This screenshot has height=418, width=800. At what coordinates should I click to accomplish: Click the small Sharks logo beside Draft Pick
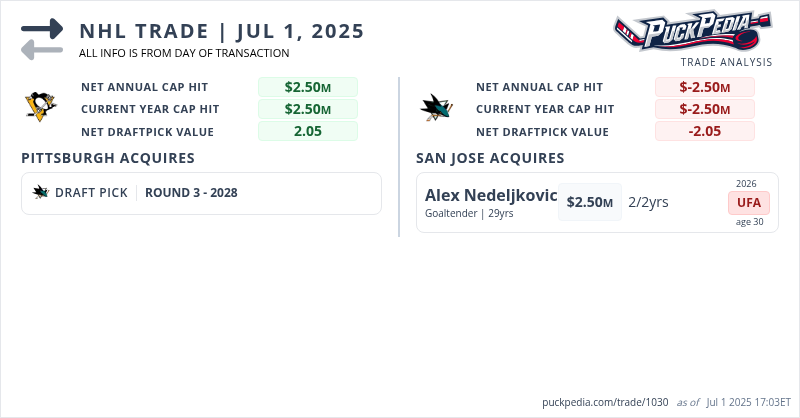(41, 193)
